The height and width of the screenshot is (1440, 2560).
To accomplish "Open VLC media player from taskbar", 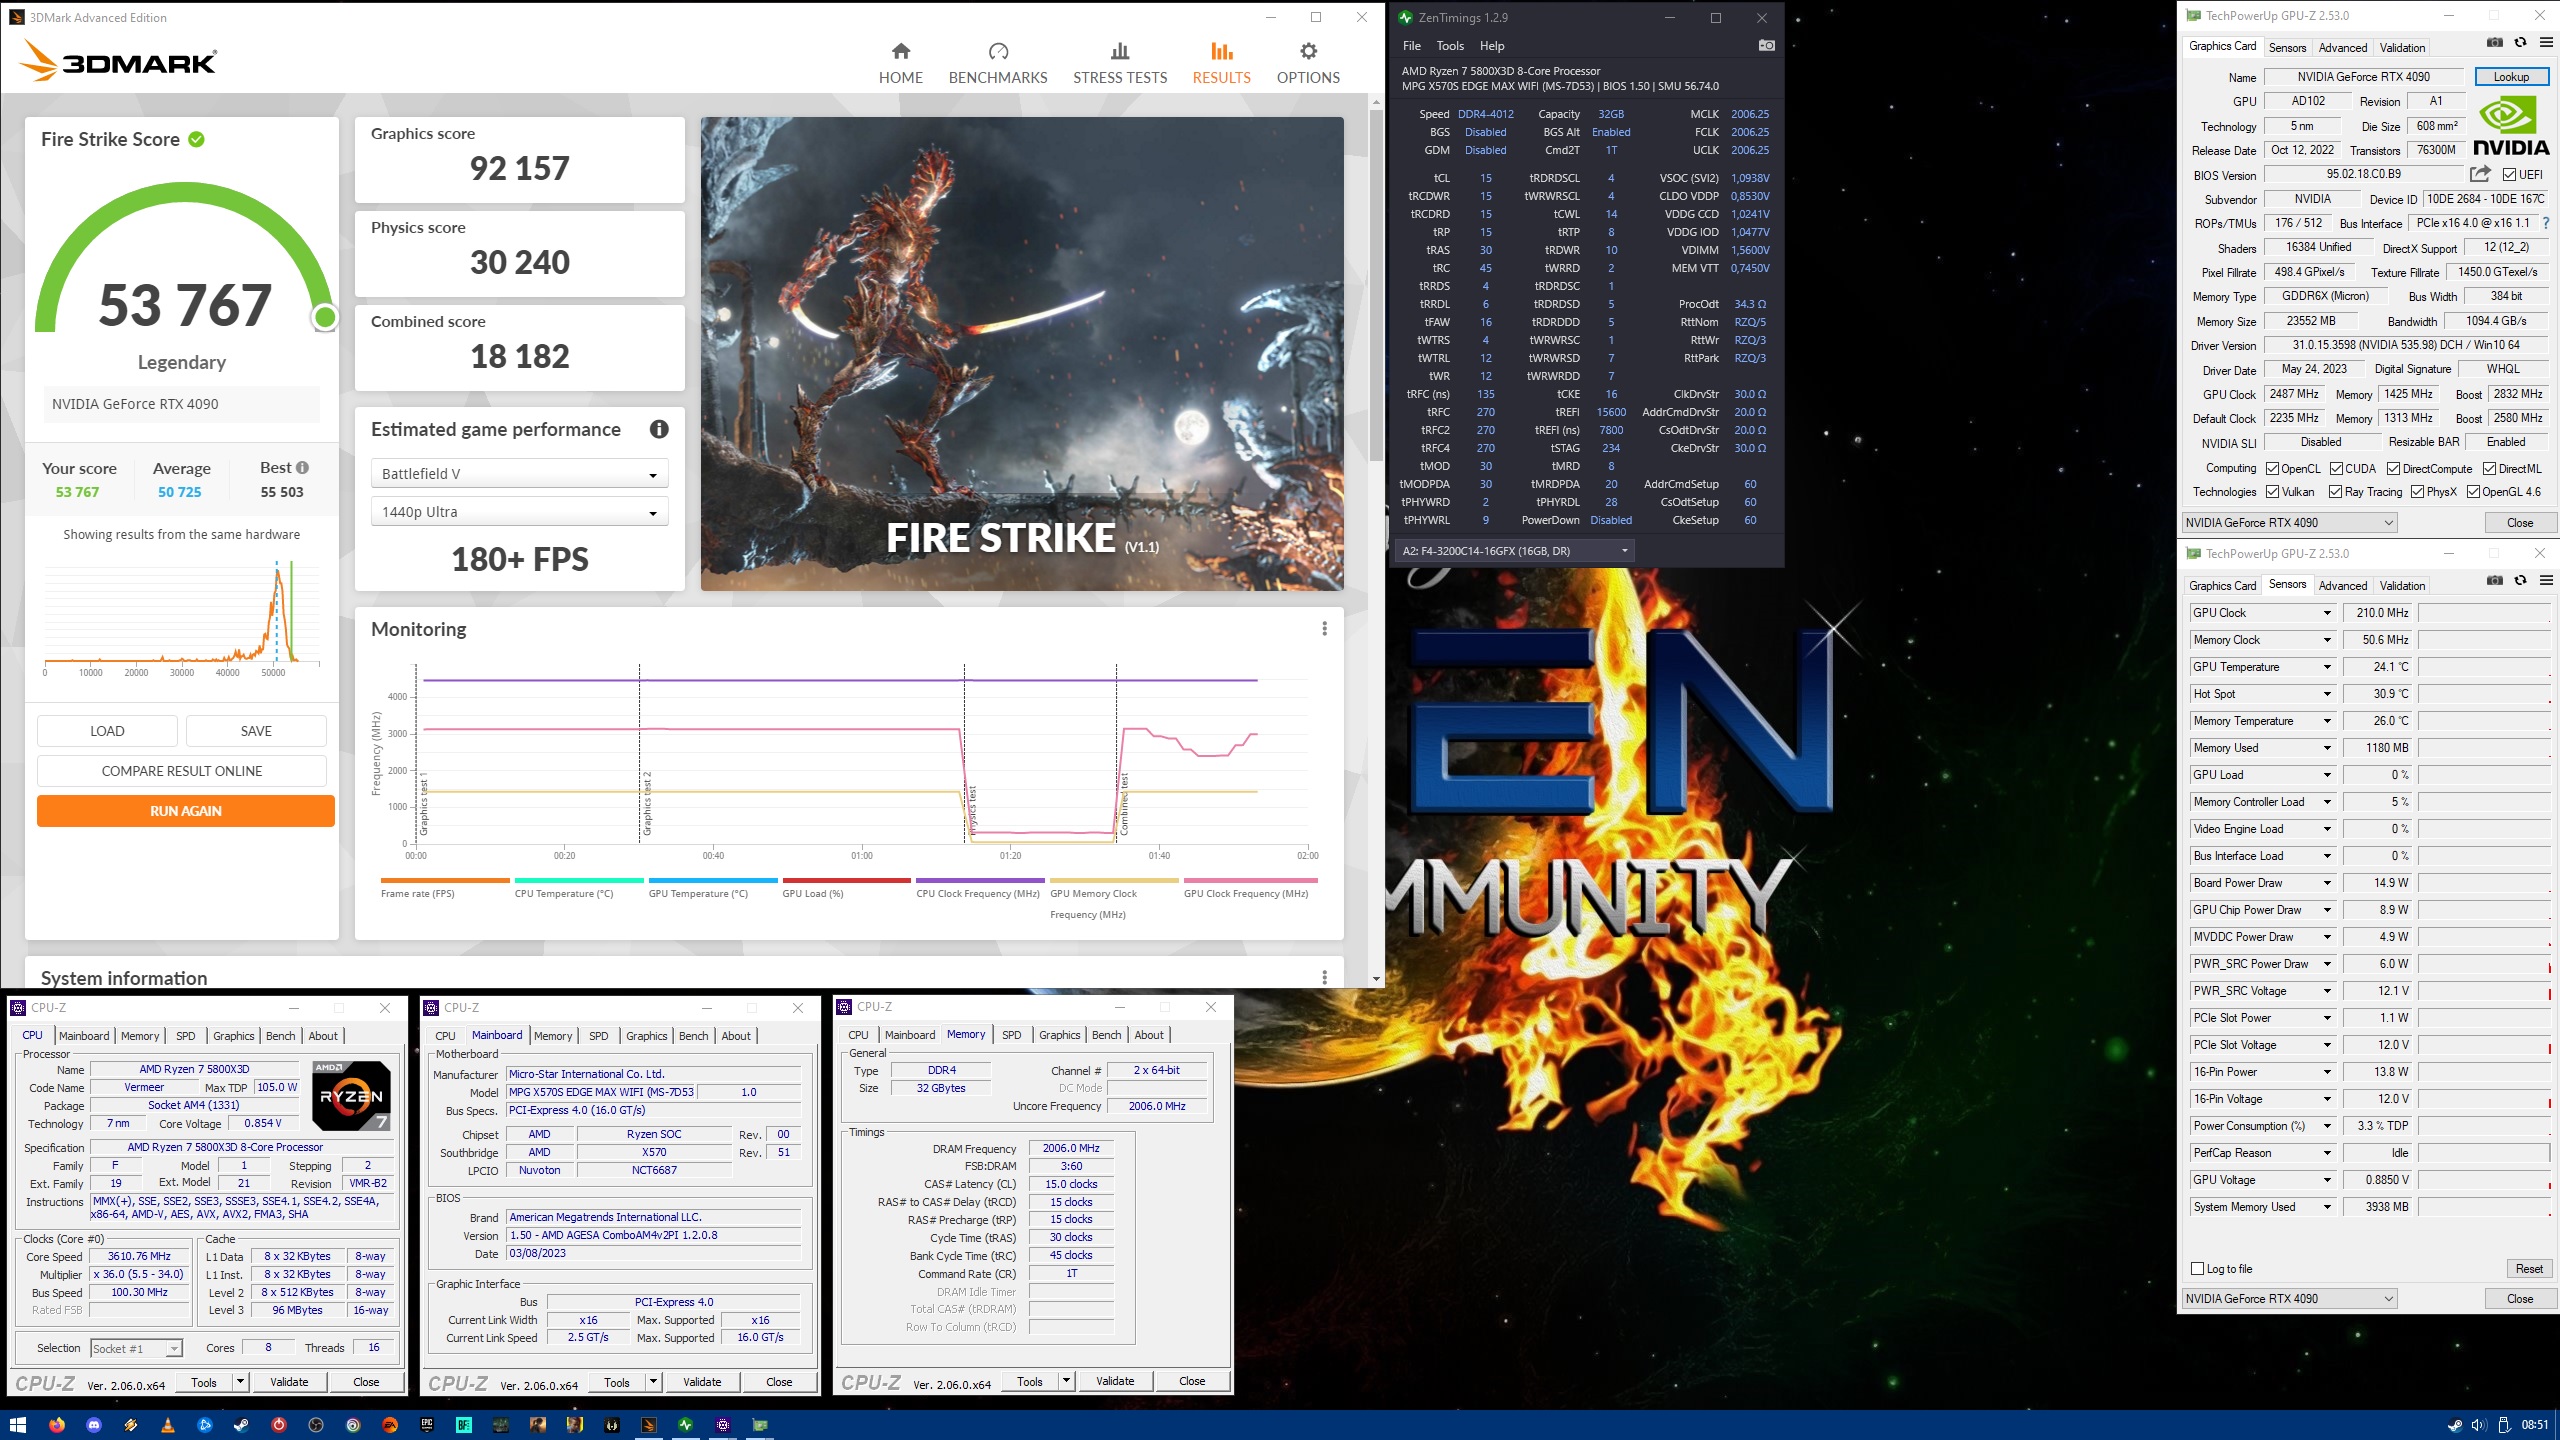I will tap(168, 1425).
